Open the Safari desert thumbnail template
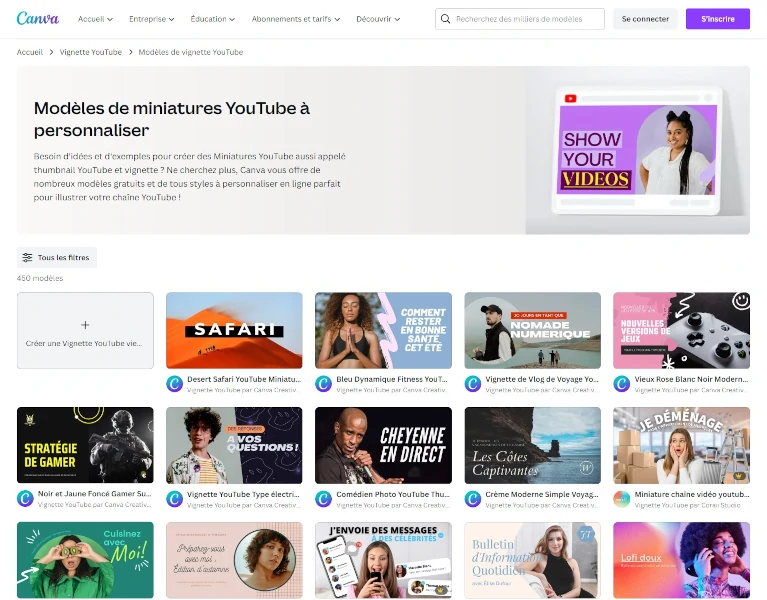Screen dimensions: 767x600 (234, 330)
